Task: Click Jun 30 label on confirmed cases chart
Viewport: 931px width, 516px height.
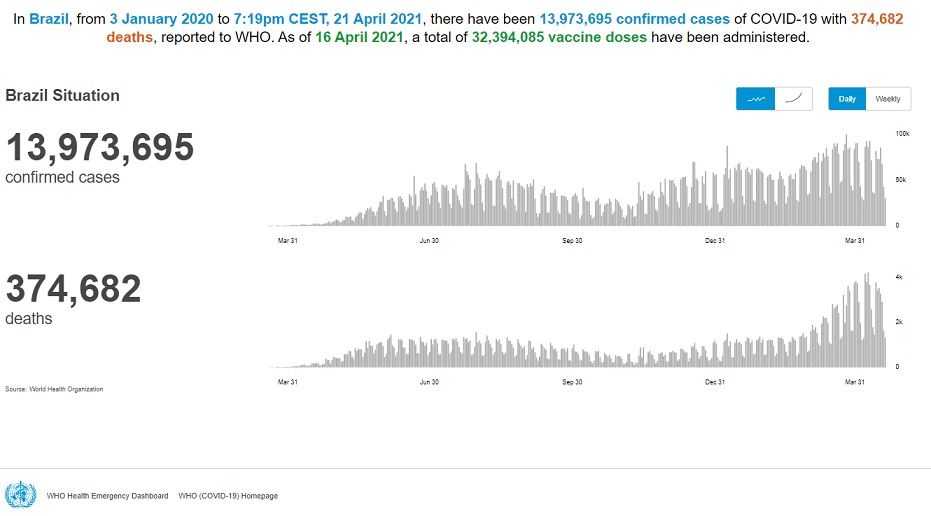Action: 429,240
